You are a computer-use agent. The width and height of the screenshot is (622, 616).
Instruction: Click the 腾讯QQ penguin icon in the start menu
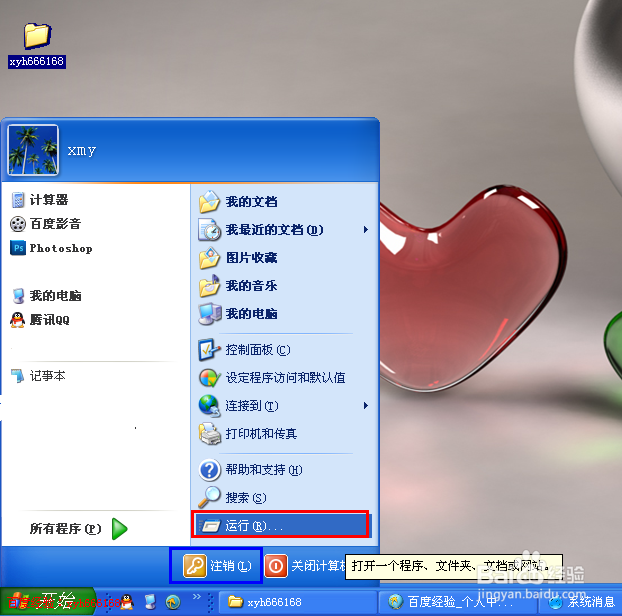[17, 320]
